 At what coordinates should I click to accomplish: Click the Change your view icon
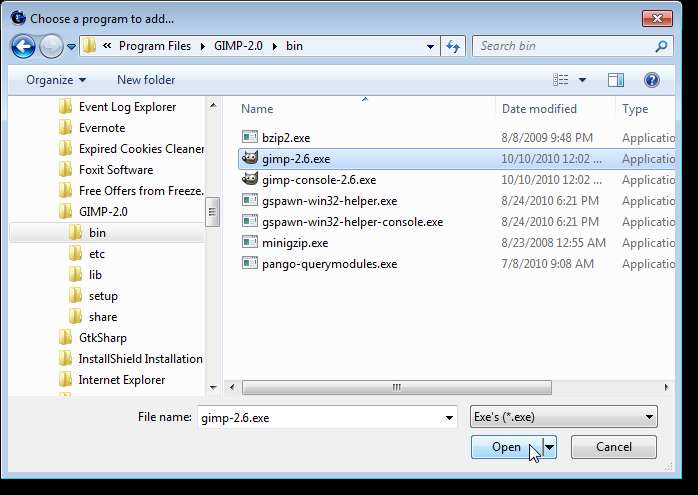pos(560,80)
